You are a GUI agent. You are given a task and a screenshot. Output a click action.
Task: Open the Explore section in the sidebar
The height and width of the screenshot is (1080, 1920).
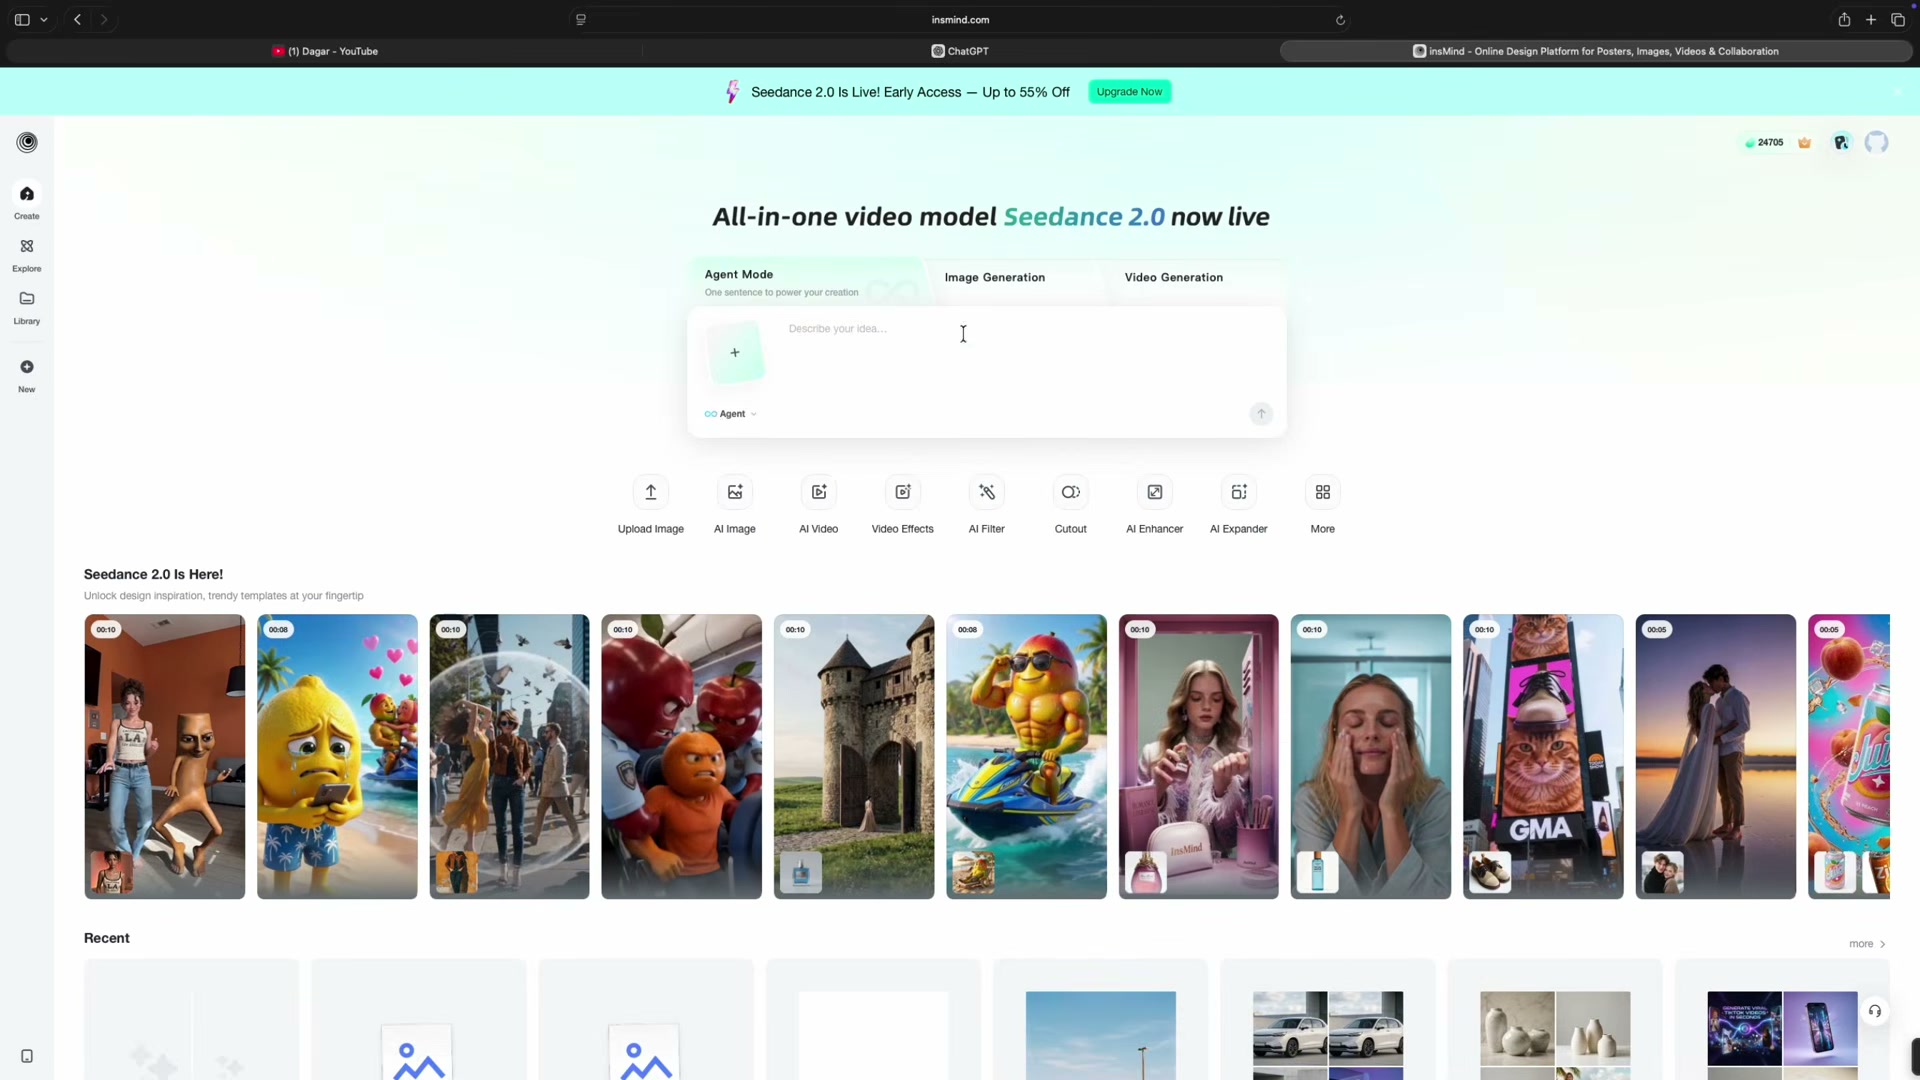(x=27, y=254)
